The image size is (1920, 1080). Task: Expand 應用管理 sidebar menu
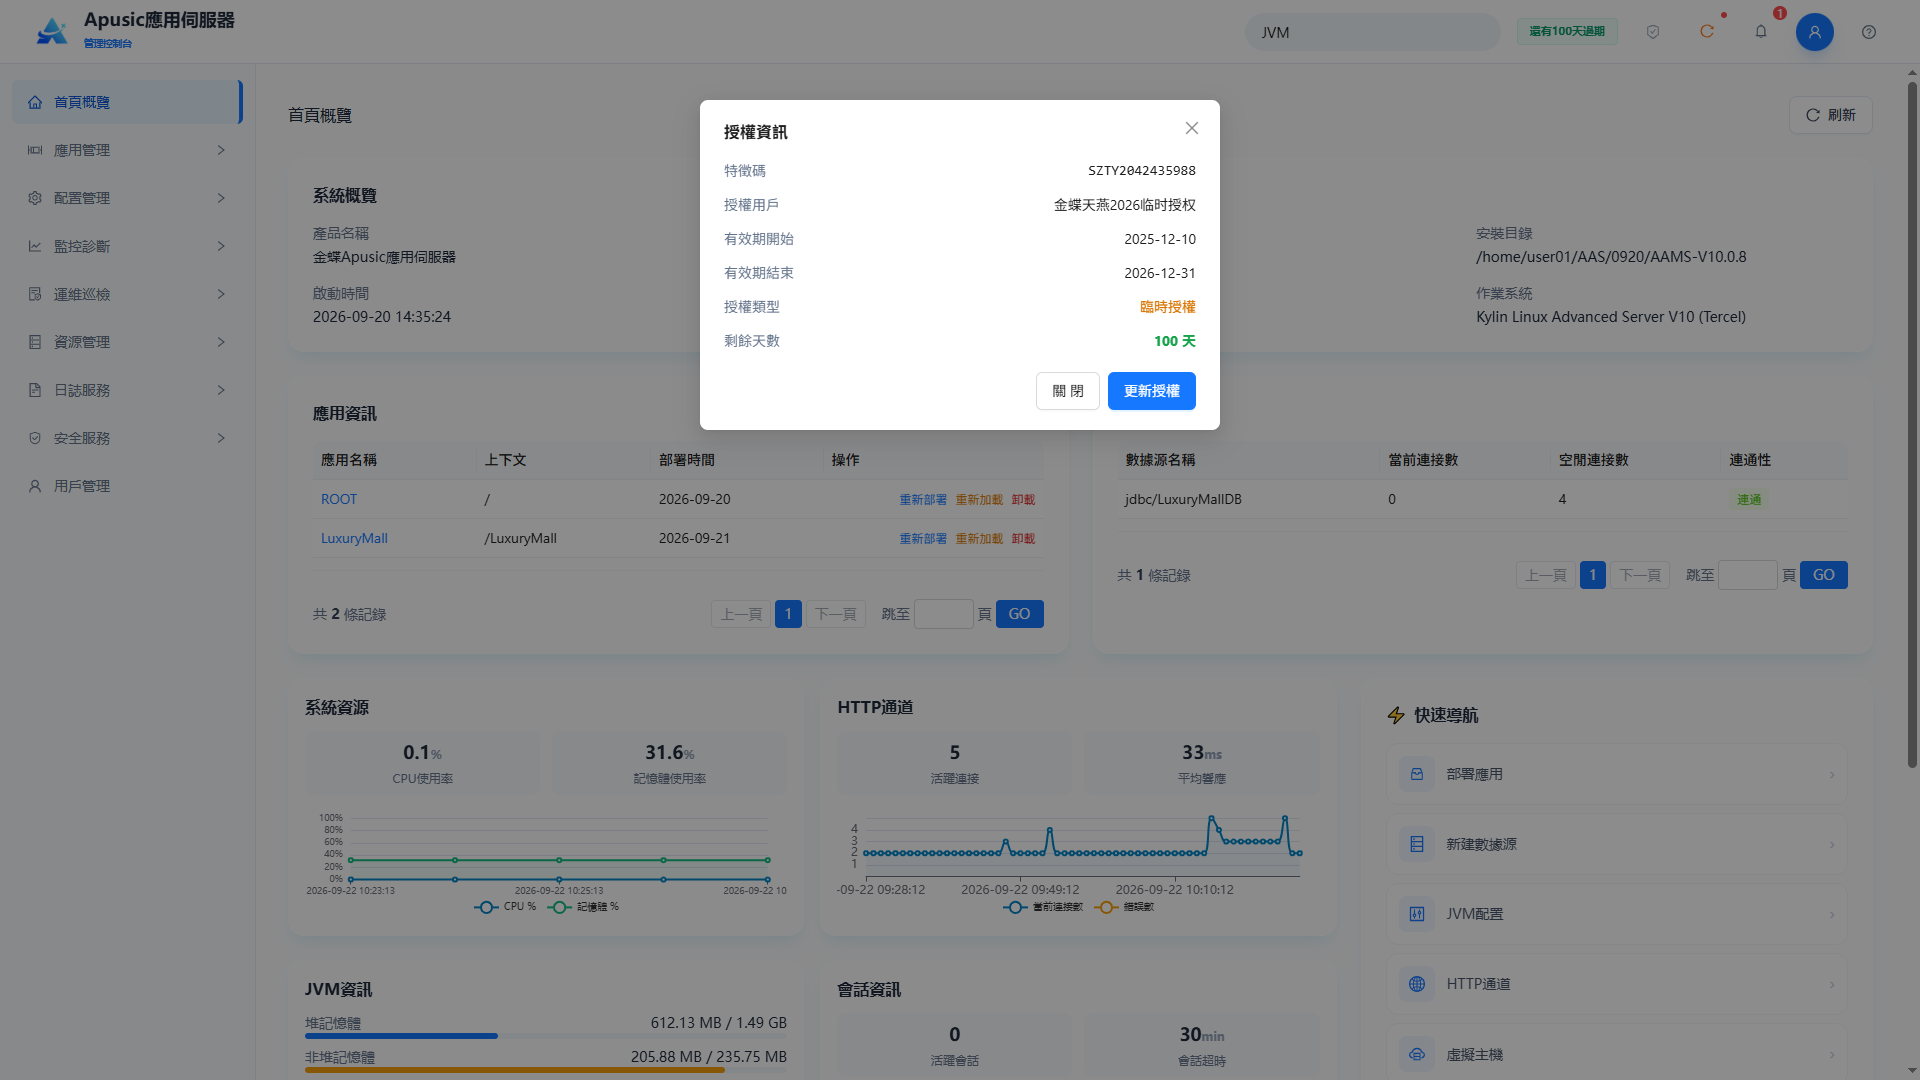coord(127,150)
